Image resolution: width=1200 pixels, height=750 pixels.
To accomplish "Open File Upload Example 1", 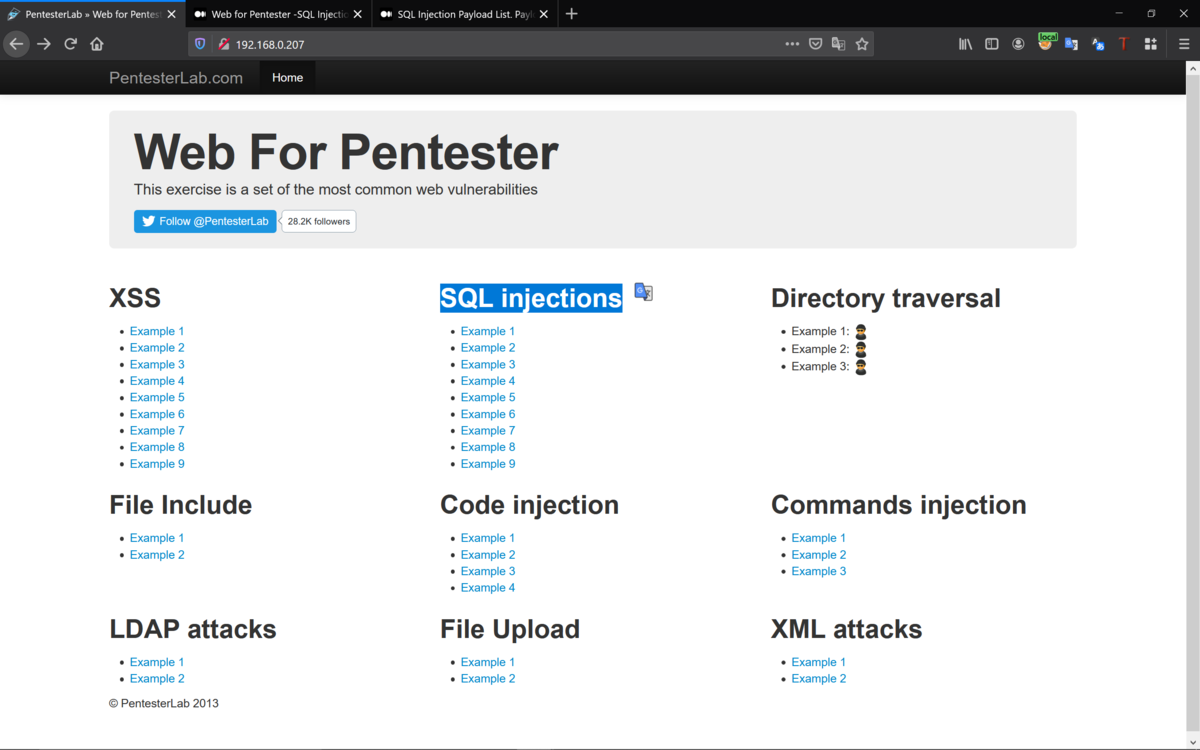I will (488, 662).
